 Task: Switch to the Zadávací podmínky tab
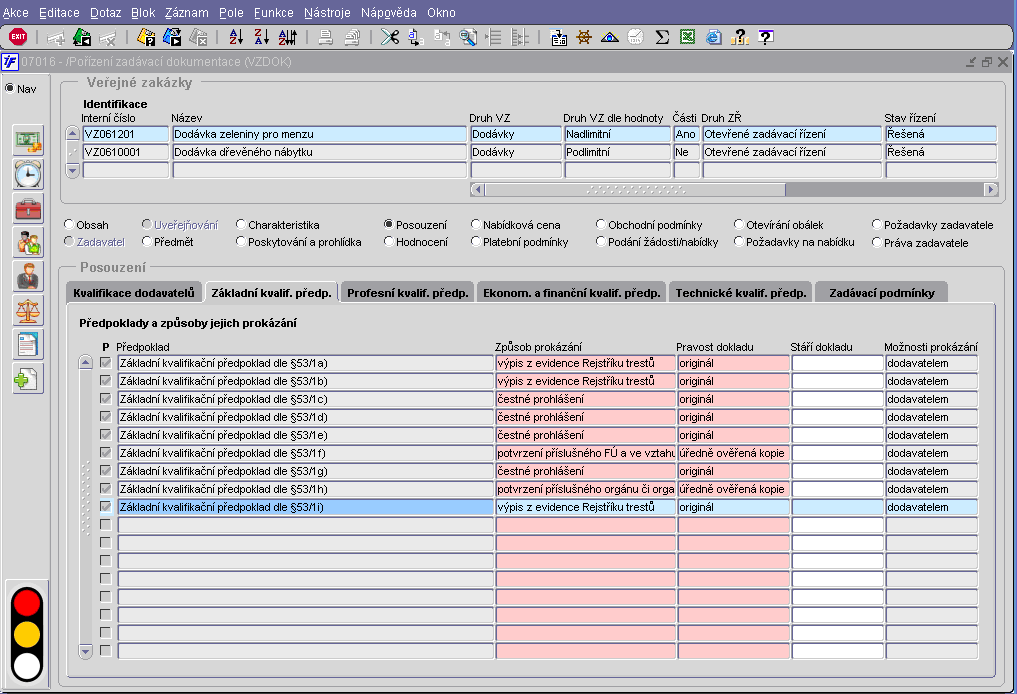[881, 293]
